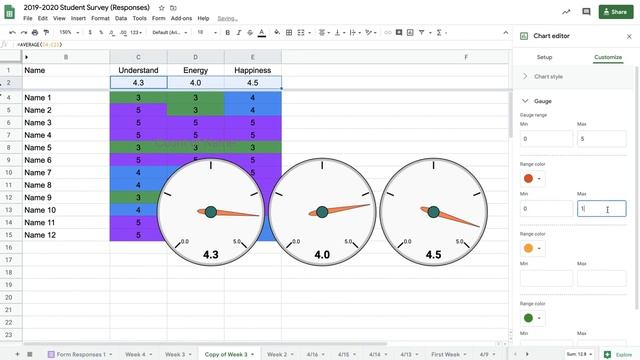Image resolution: width=640 pixels, height=360 pixels.
Task: Open the text color picker
Action: coord(262,33)
